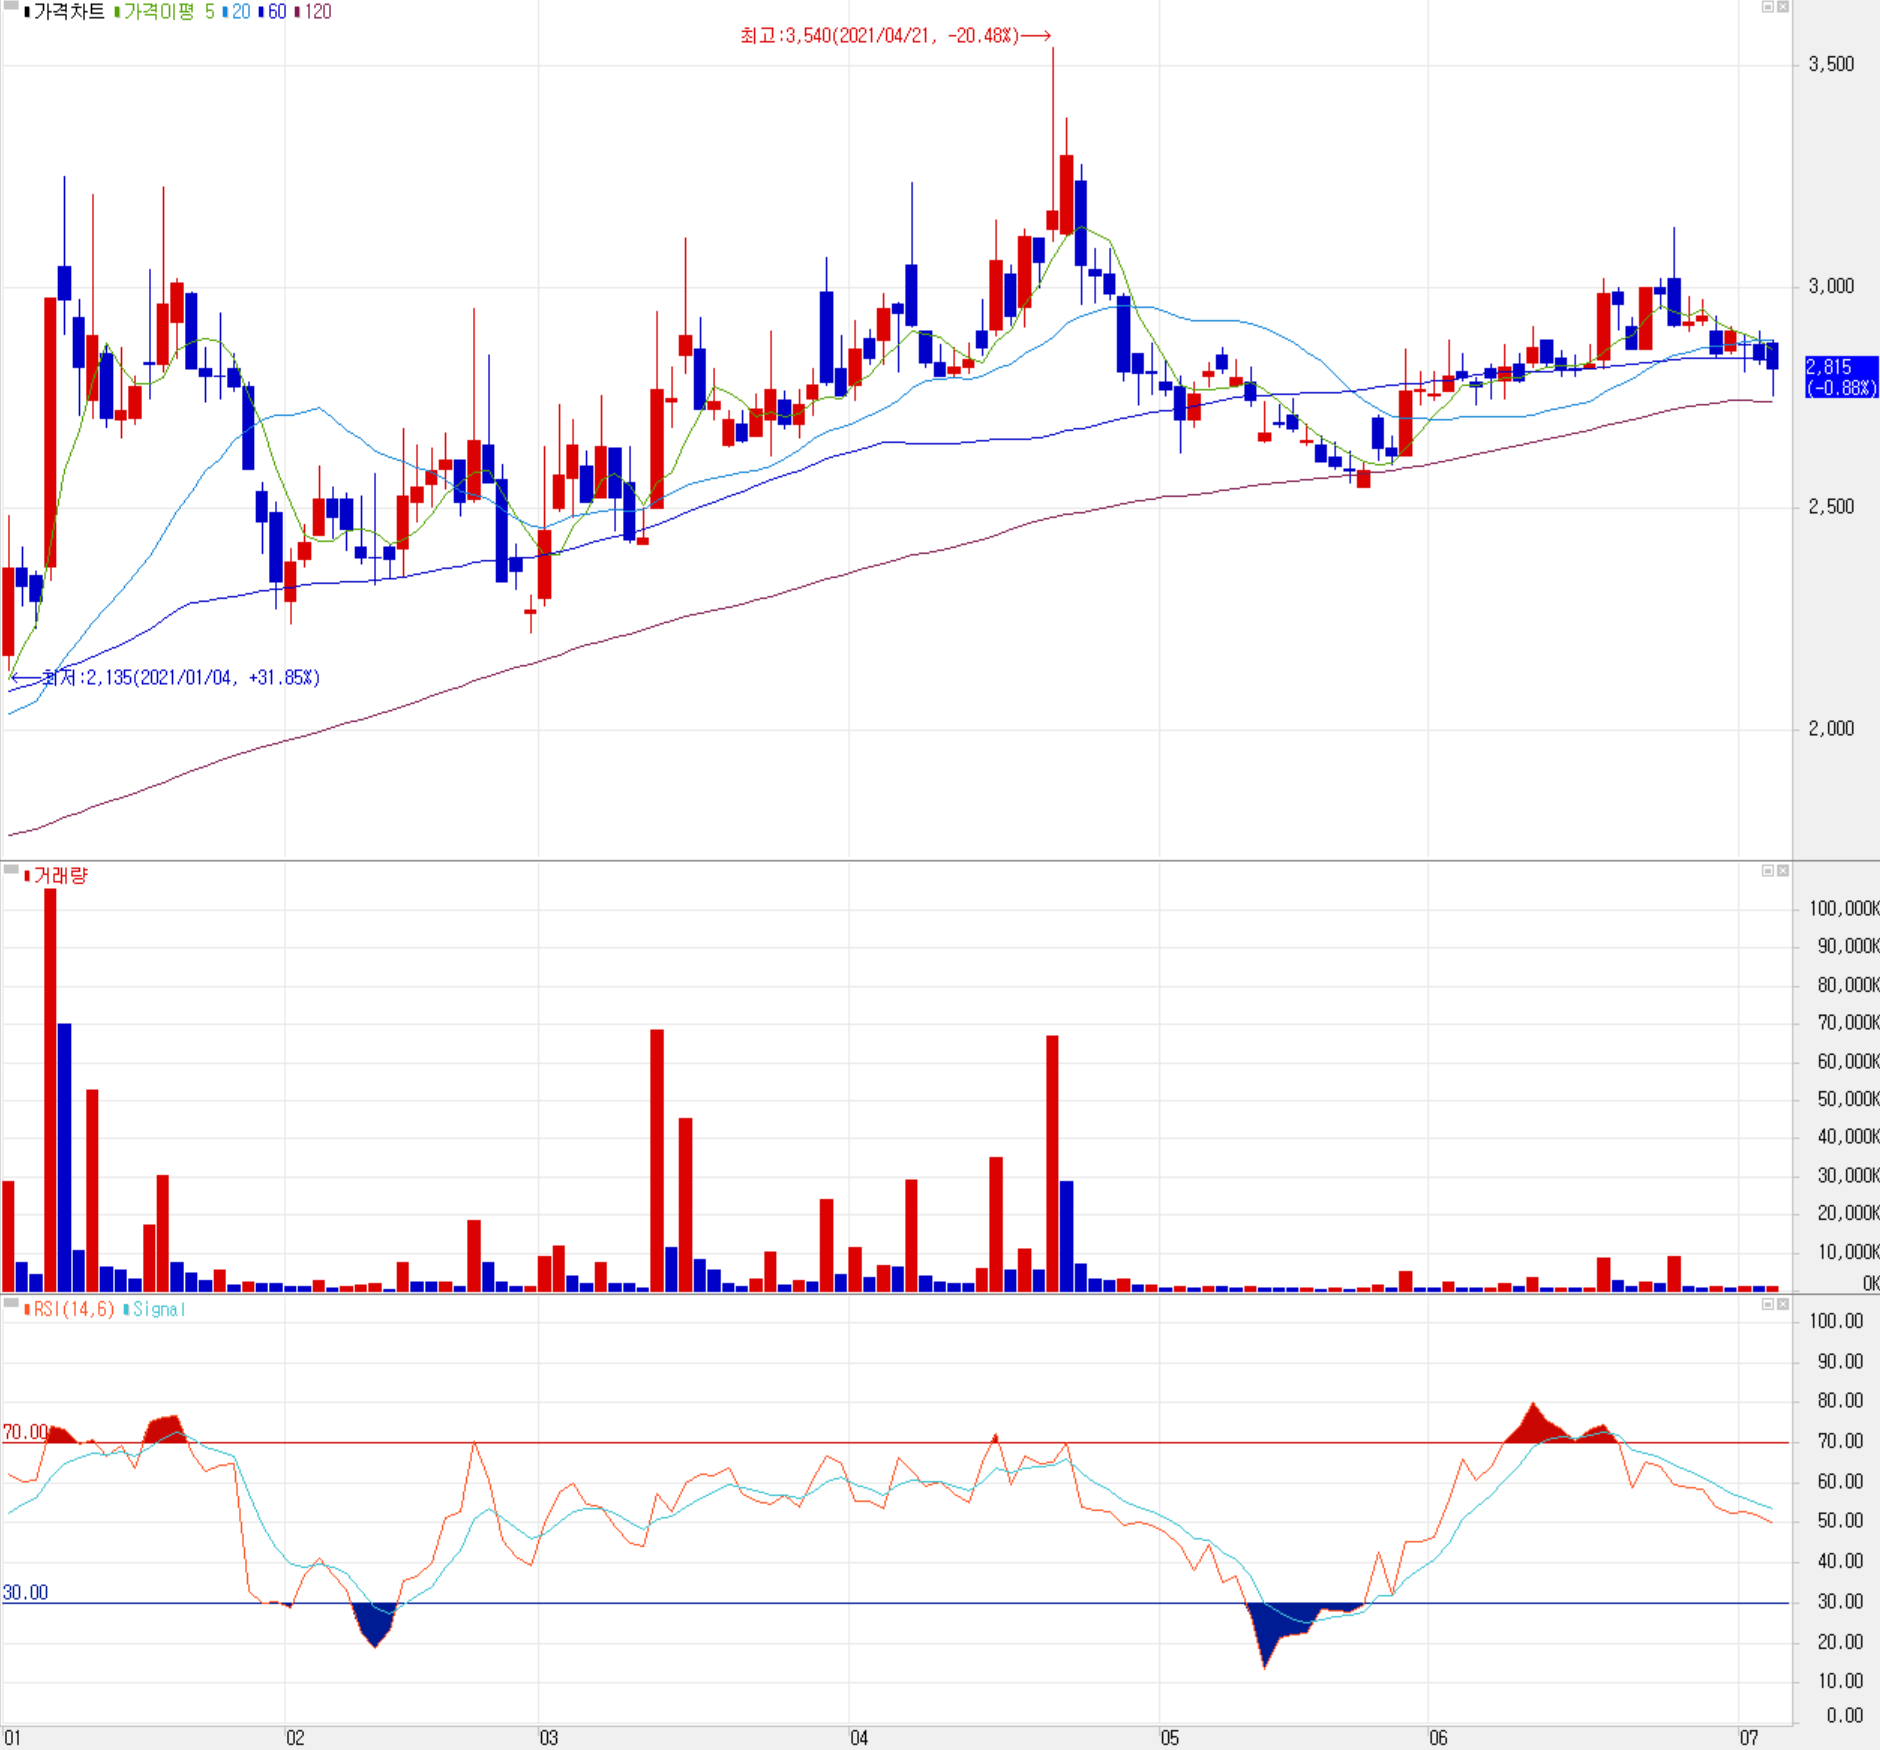The image size is (1880, 1750).
Task: Click the gray handle of the volume panel
Action: [x=11, y=869]
